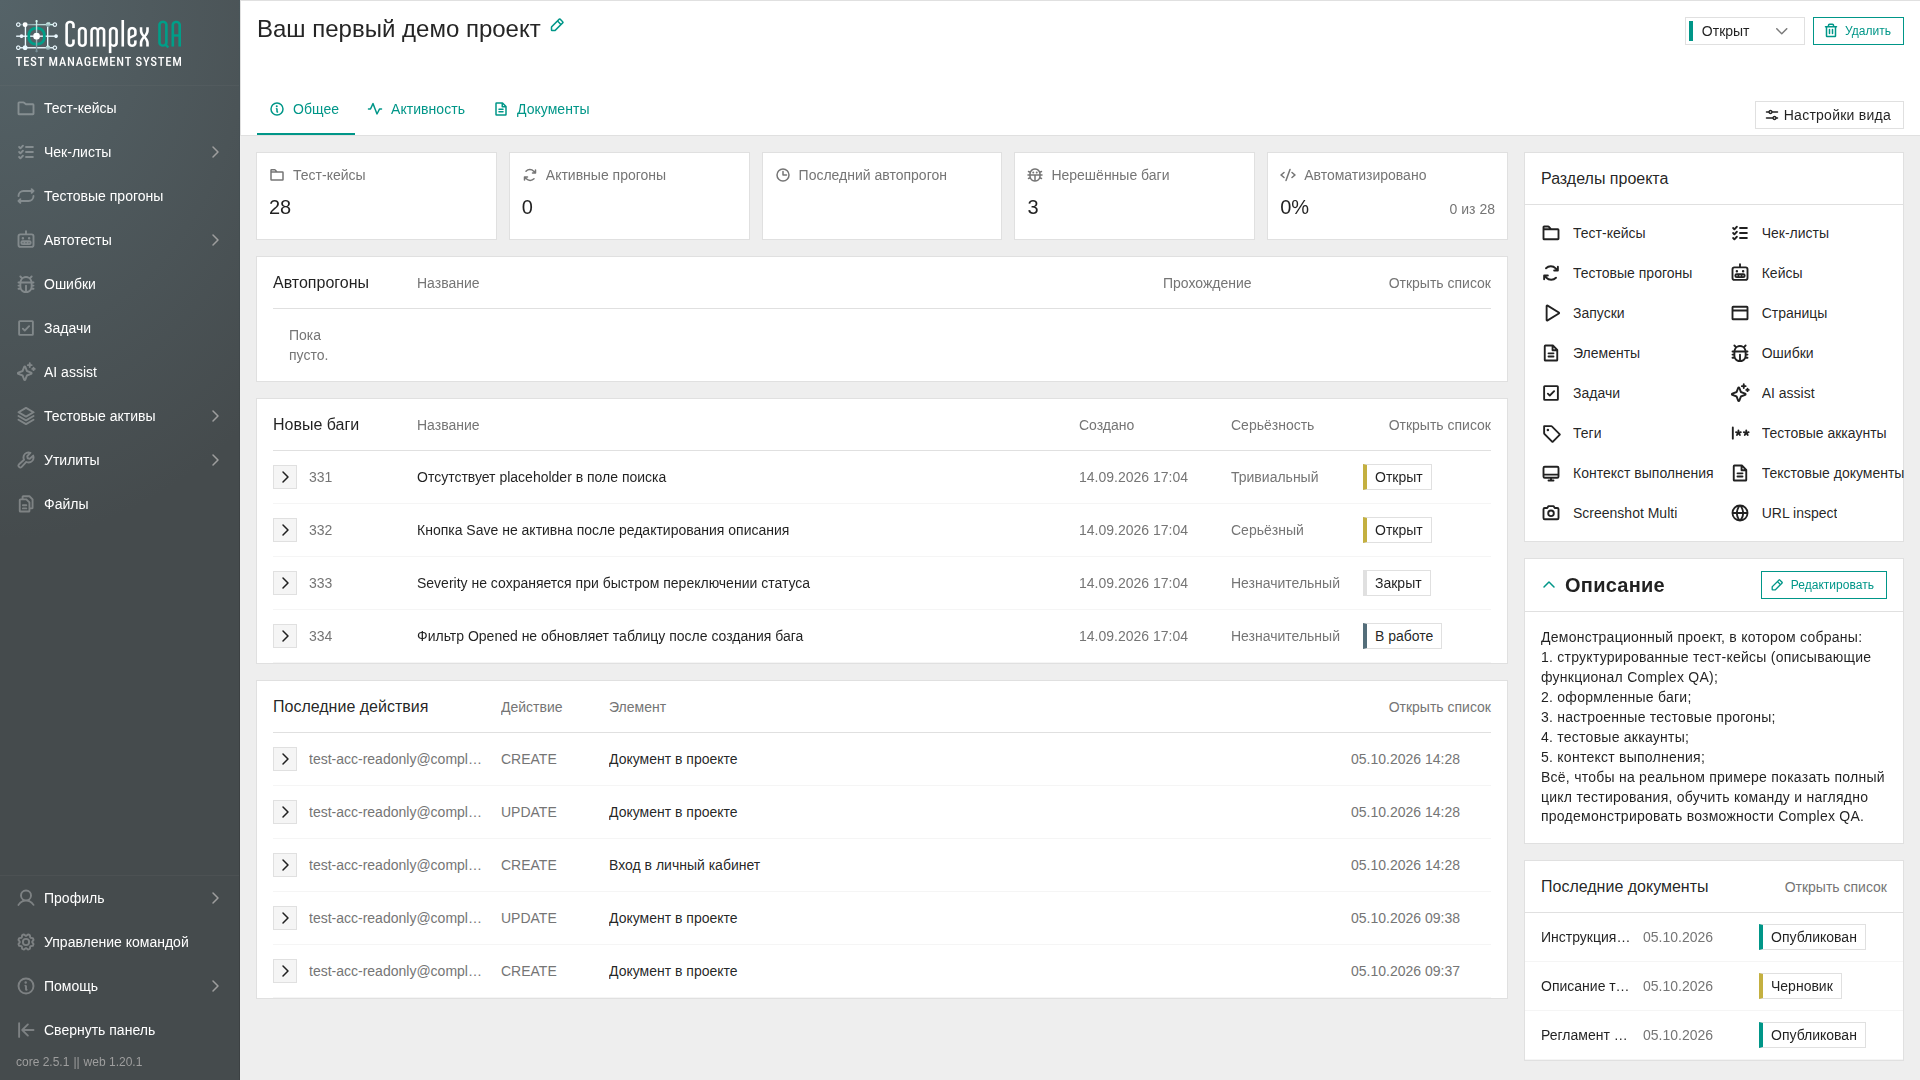Click the Страницы window icon
This screenshot has height=1080, width=1920.
(1740, 313)
